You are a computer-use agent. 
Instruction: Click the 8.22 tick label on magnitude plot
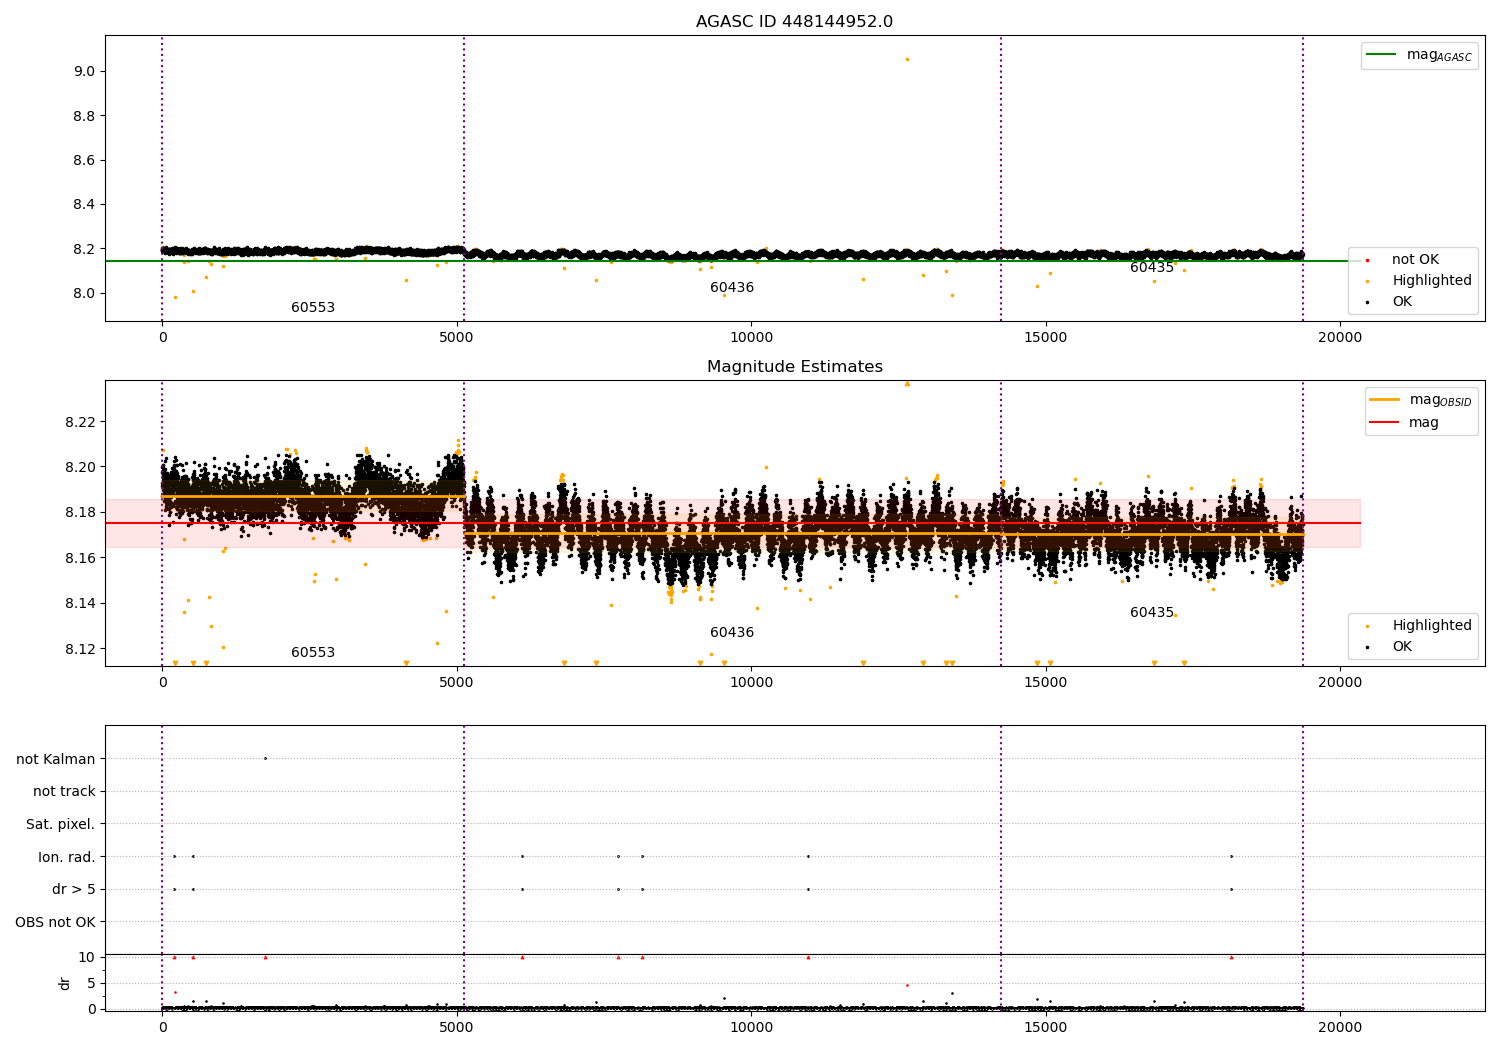point(80,422)
